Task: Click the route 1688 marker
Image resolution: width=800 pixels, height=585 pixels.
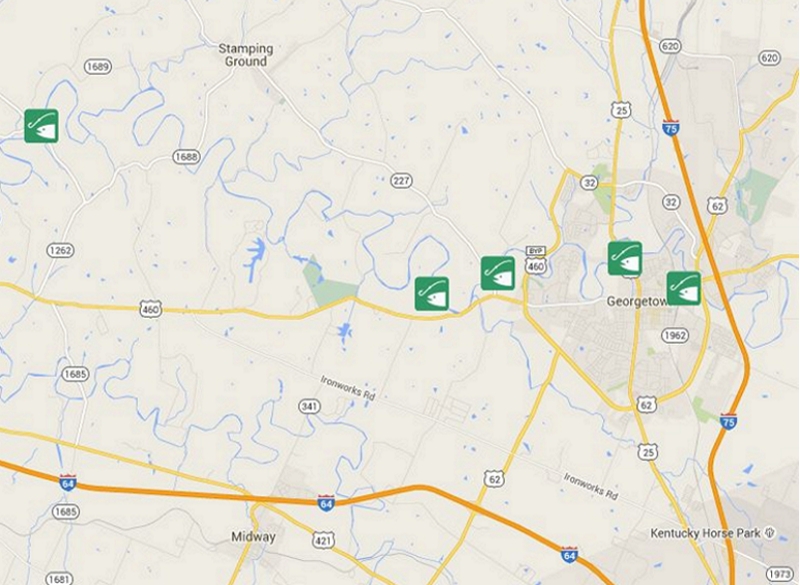Action: pos(186,156)
